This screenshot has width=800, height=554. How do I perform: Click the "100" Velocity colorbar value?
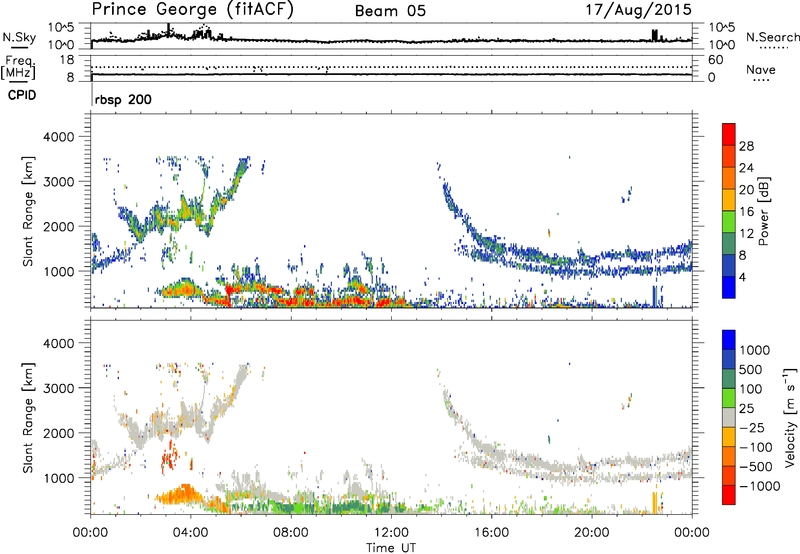[x=751, y=389]
